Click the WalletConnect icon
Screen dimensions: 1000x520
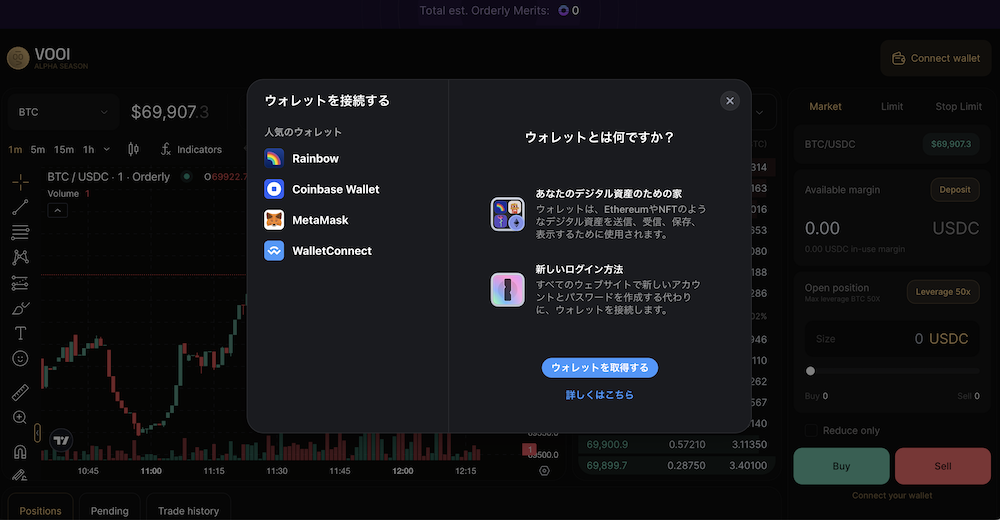point(274,250)
